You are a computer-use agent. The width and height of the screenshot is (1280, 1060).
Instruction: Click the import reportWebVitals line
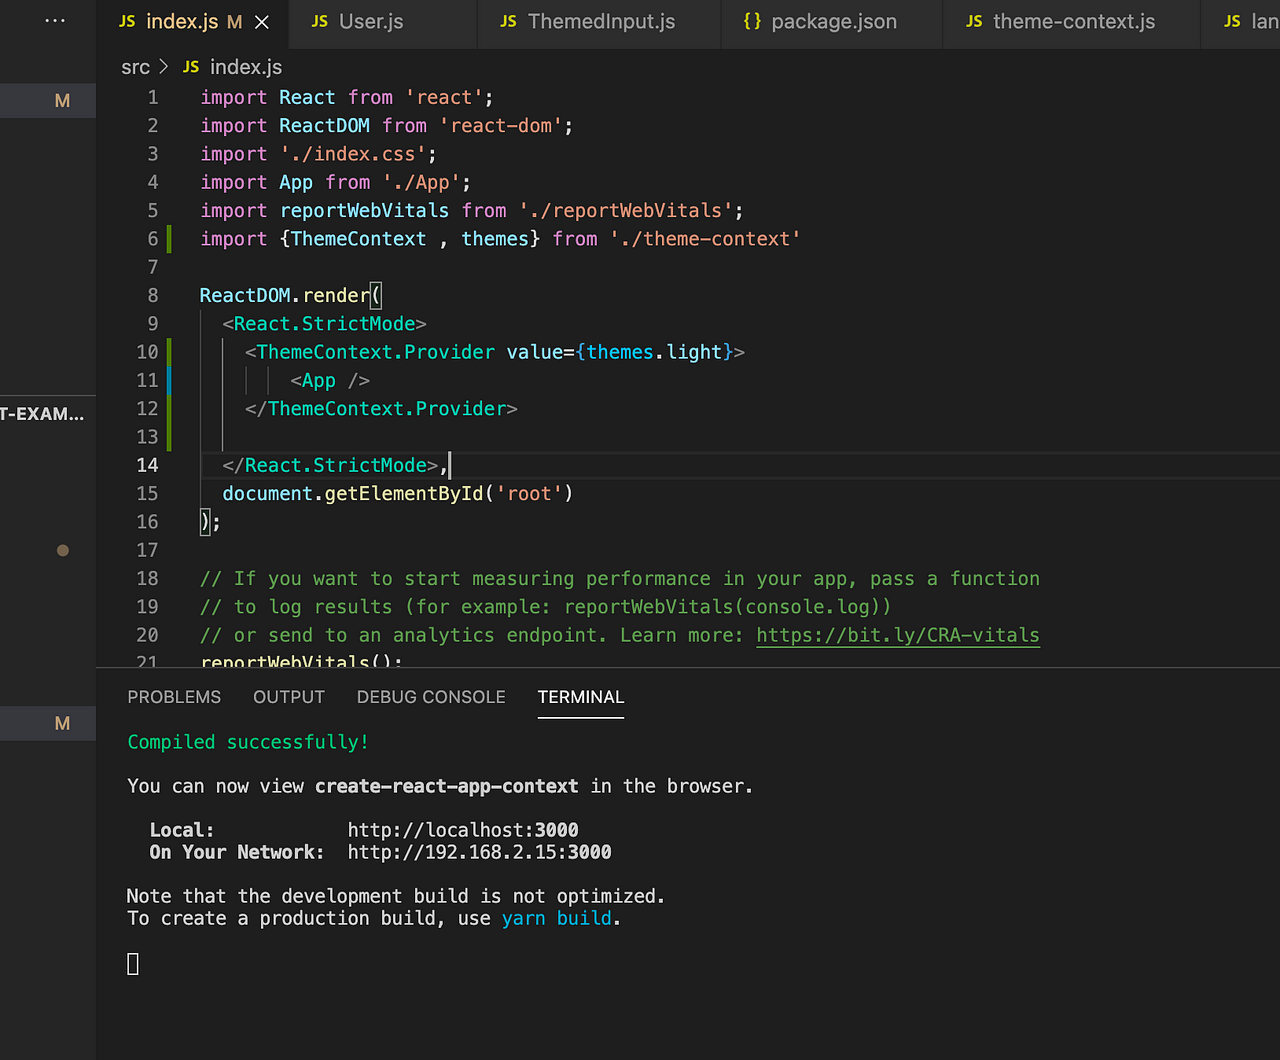pos(472,210)
